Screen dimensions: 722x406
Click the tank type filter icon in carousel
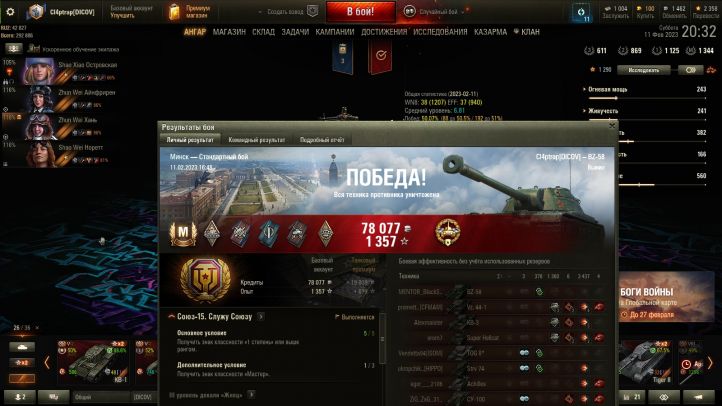[22, 348]
